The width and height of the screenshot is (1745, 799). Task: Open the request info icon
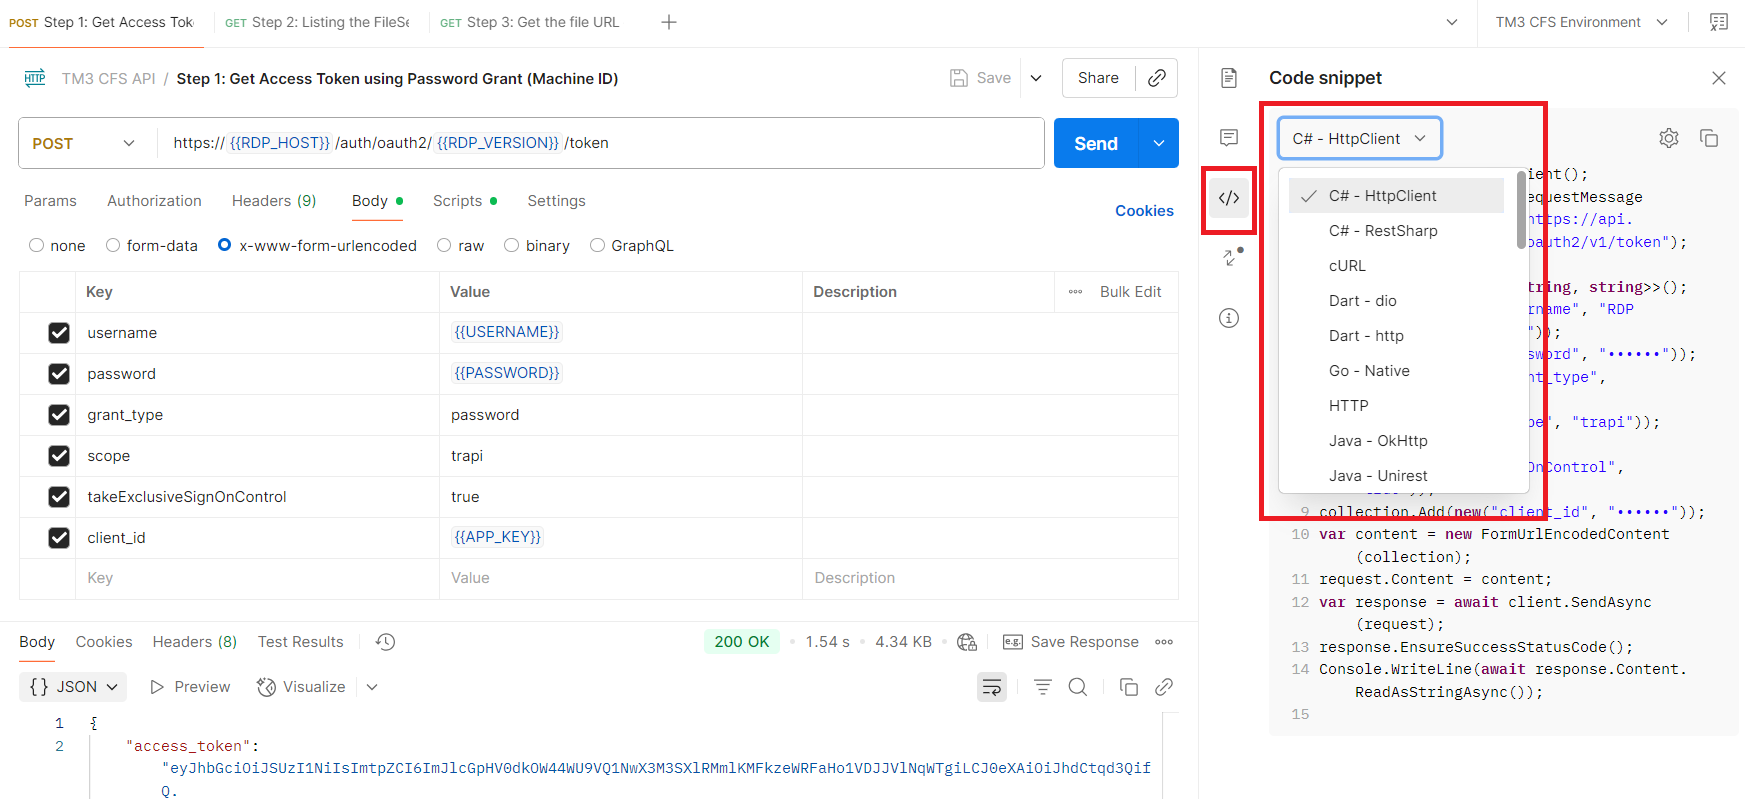tap(1229, 318)
